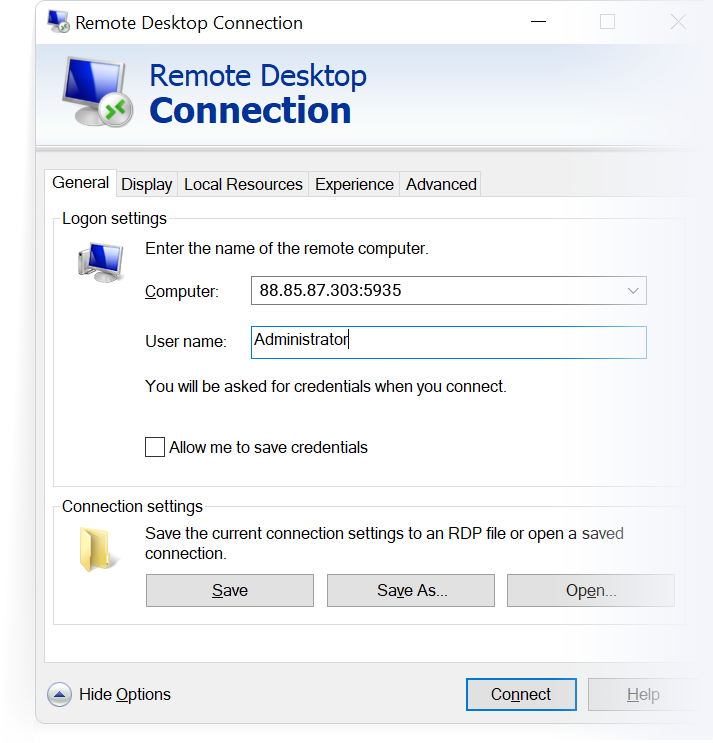Viewport: 713px width, 743px height.
Task: Open the Advanced tab
Action: coord(441,184)
